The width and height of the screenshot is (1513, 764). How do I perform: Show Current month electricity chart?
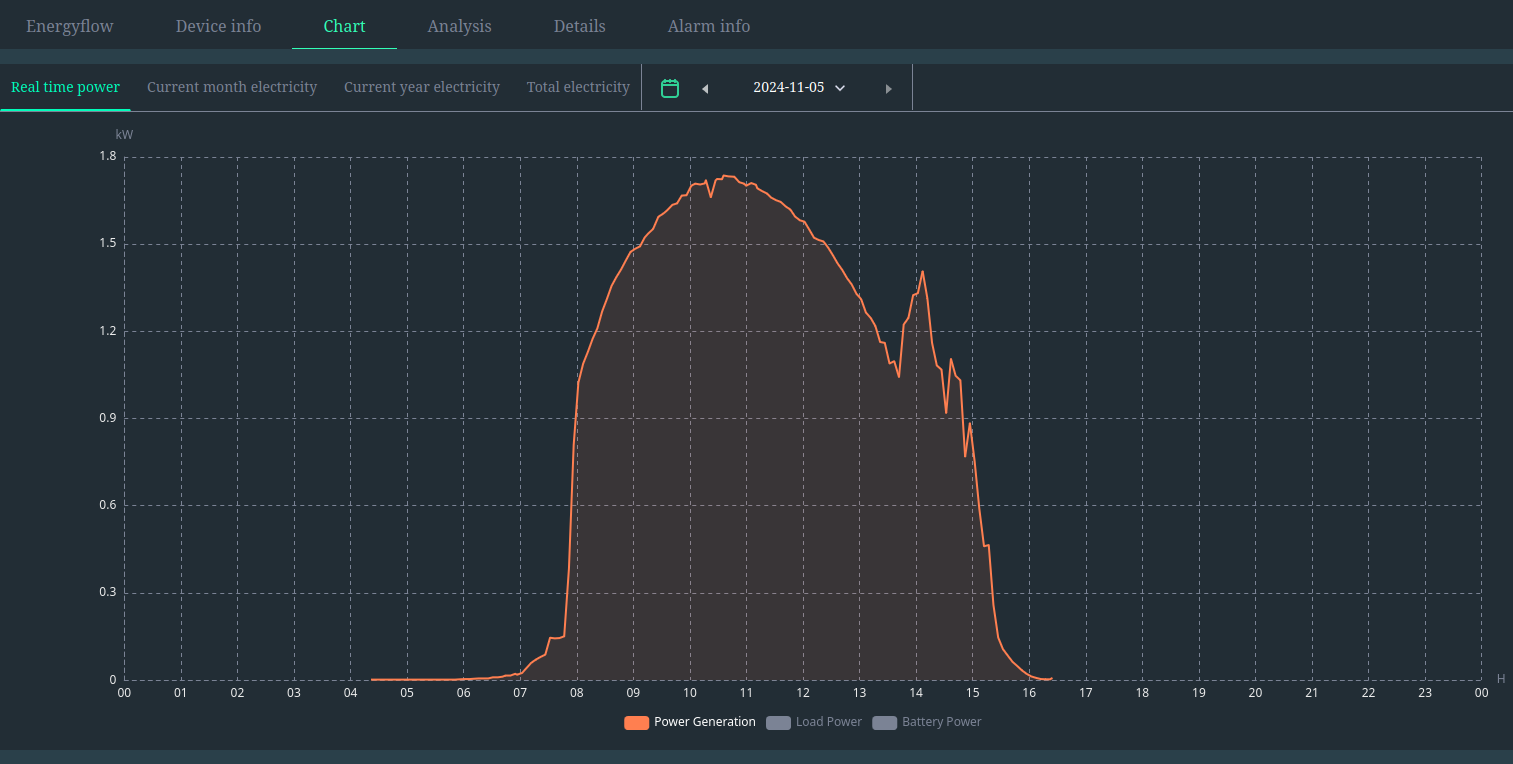pyautogui.click(x=232, y=88)
